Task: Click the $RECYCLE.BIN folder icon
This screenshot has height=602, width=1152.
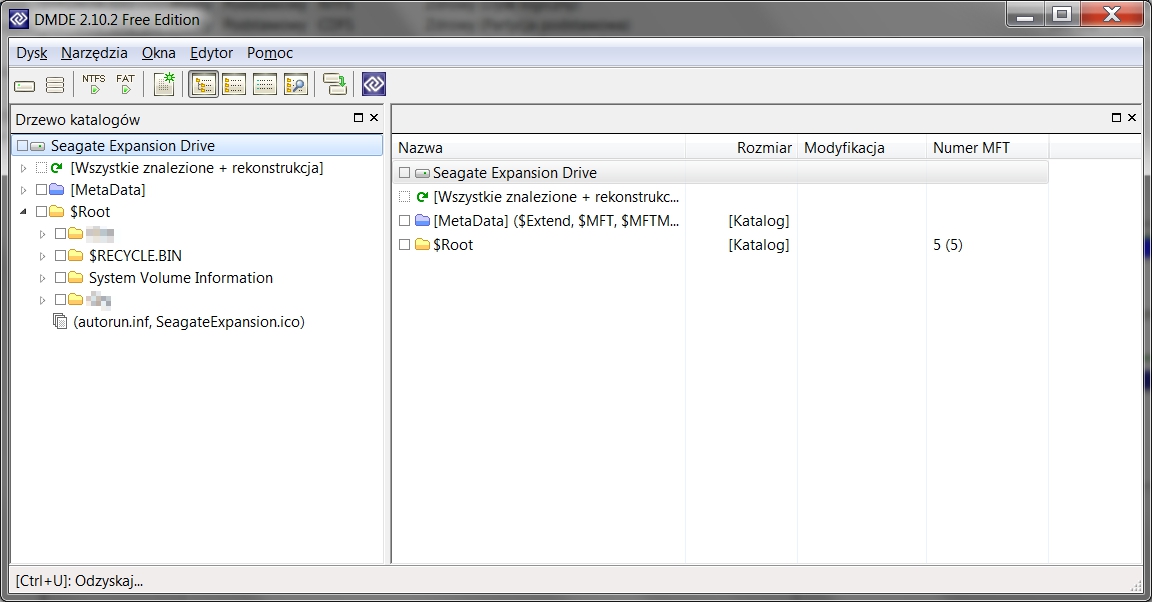Action: point(76,256)
